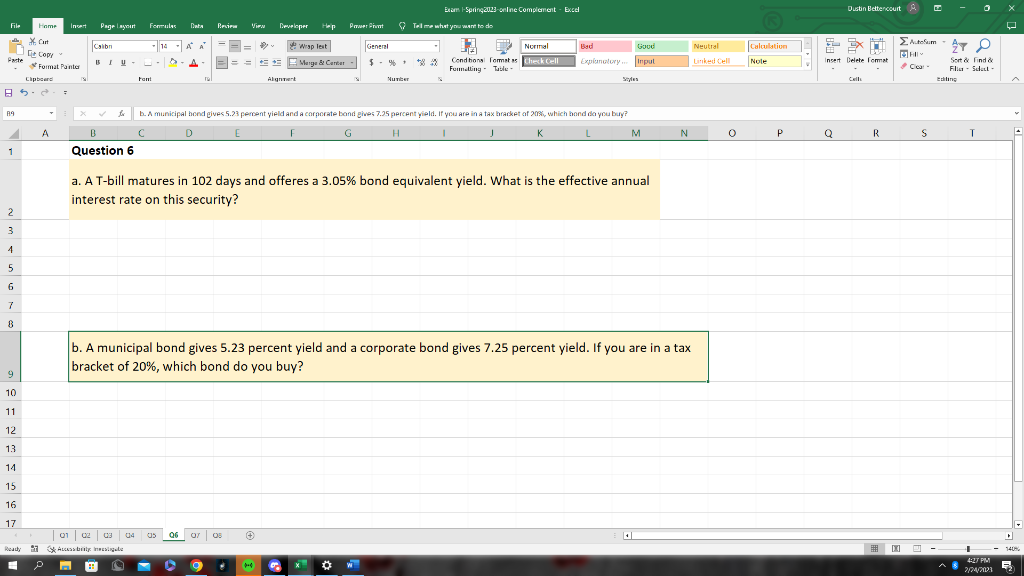Increase the font size

coord(189,46)
